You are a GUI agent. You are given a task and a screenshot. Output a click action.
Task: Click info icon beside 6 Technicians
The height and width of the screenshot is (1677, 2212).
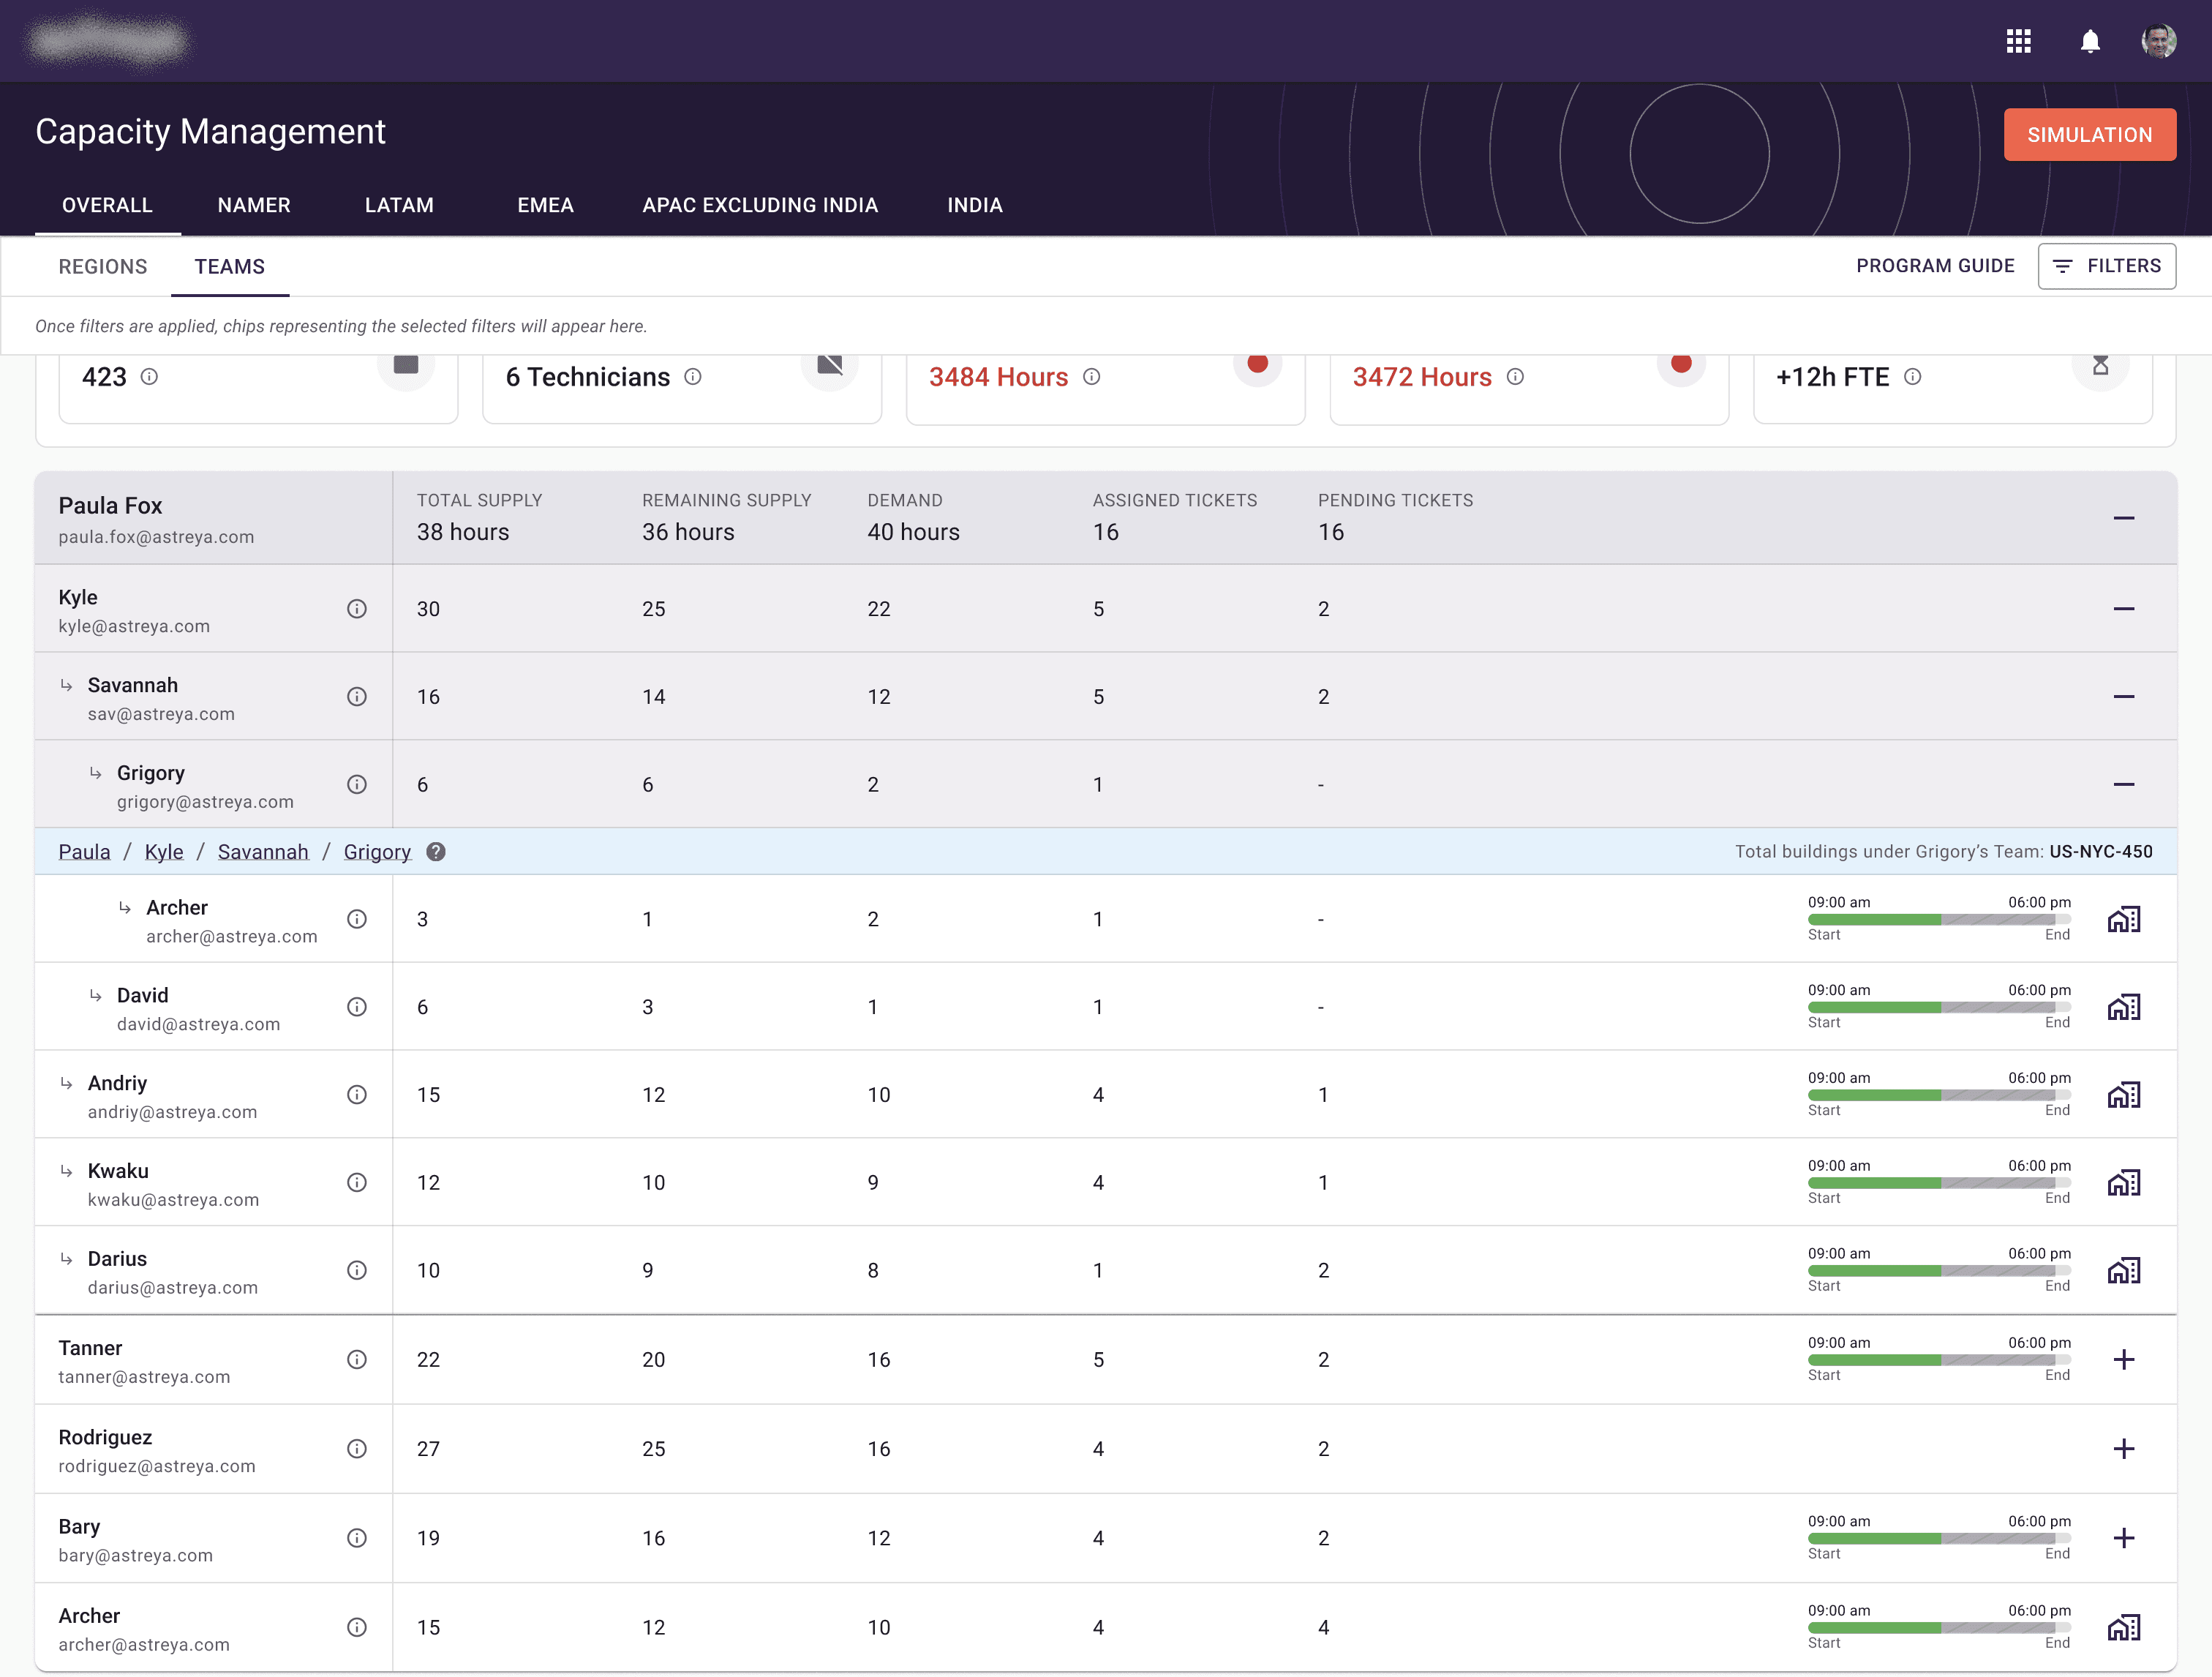pyautogui.click(x=693, y=377)
